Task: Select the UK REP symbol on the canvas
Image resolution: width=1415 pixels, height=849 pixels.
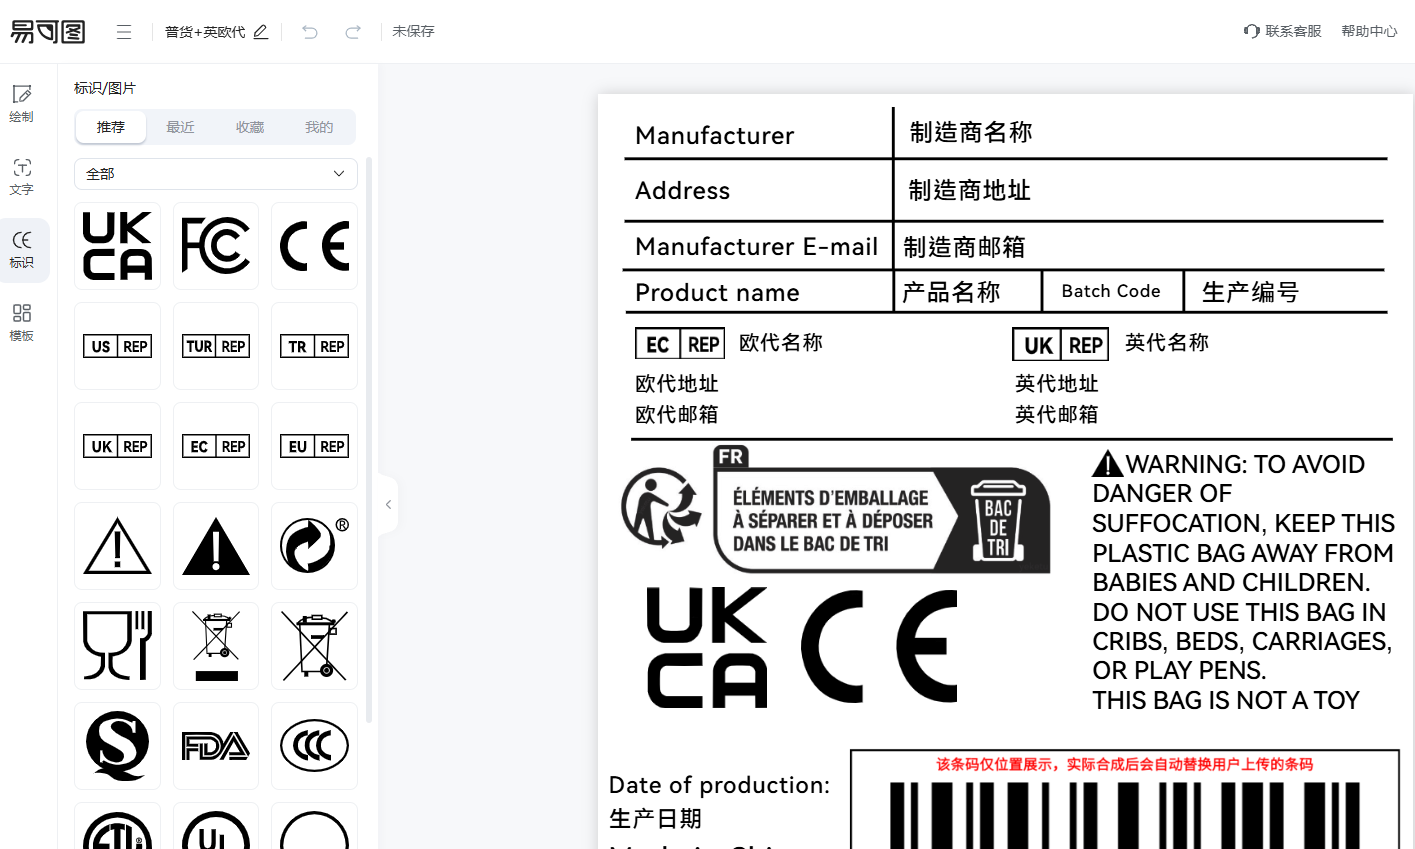Action: tap(1060, 345)
